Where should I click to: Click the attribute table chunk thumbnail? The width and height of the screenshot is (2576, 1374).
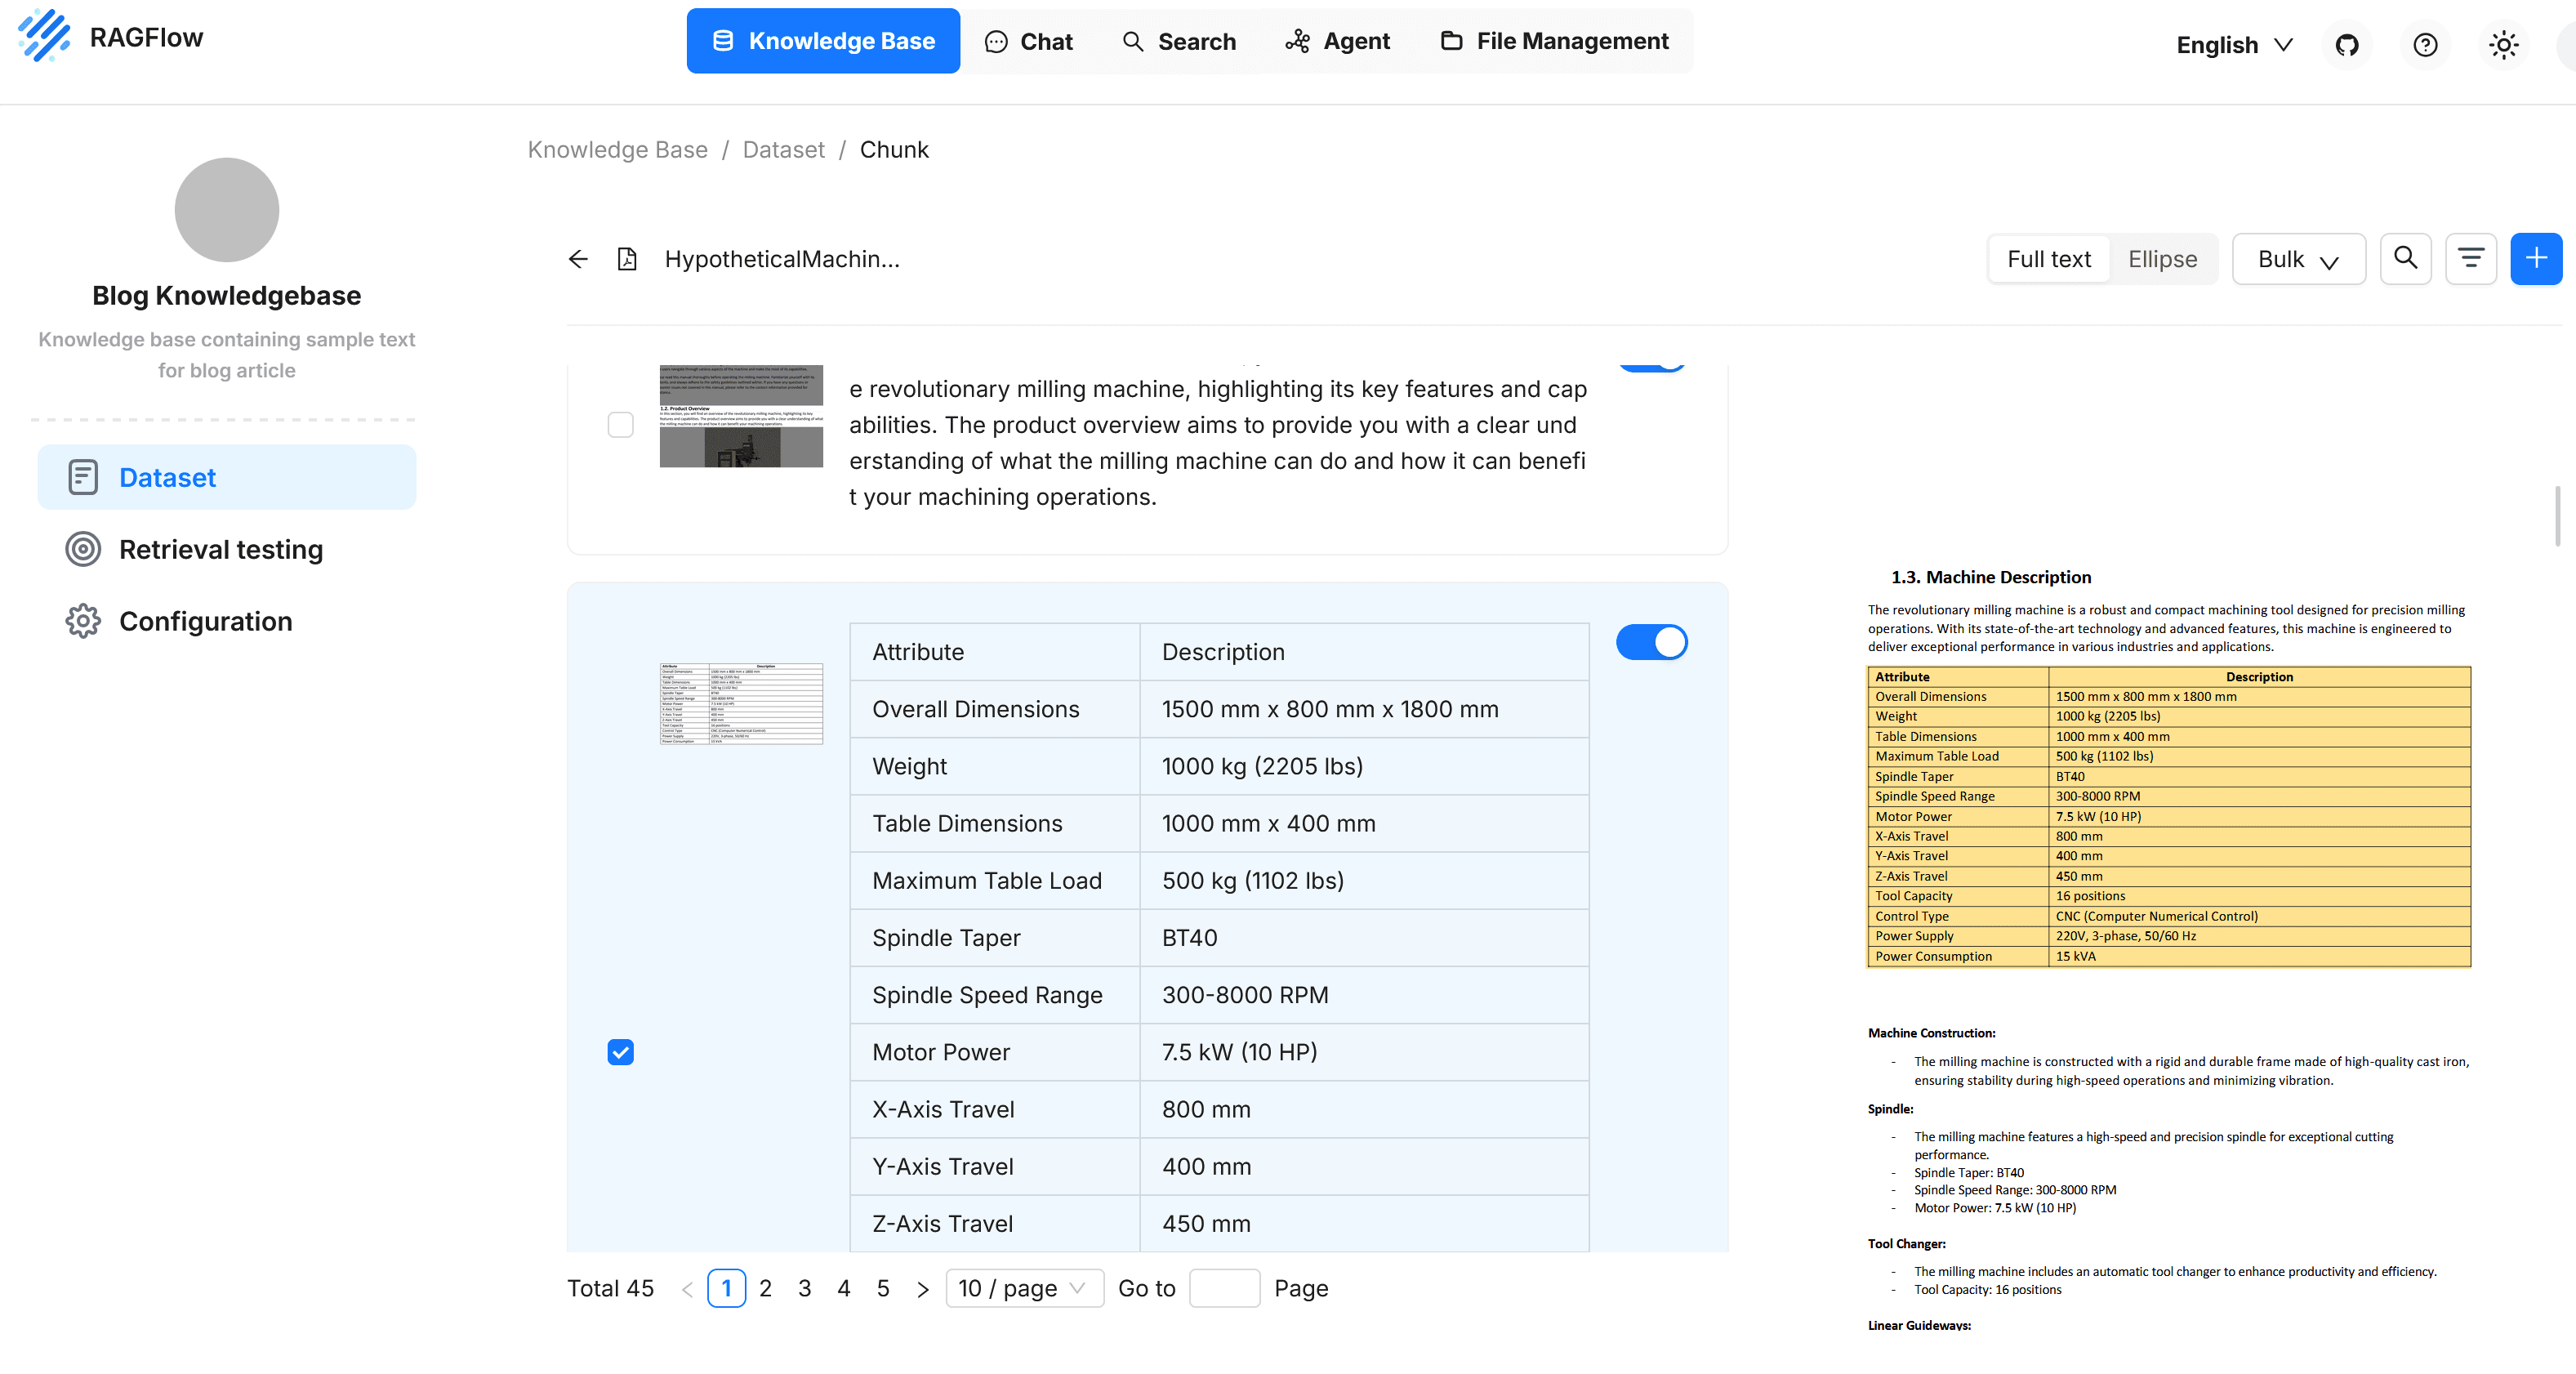[741, 703]
